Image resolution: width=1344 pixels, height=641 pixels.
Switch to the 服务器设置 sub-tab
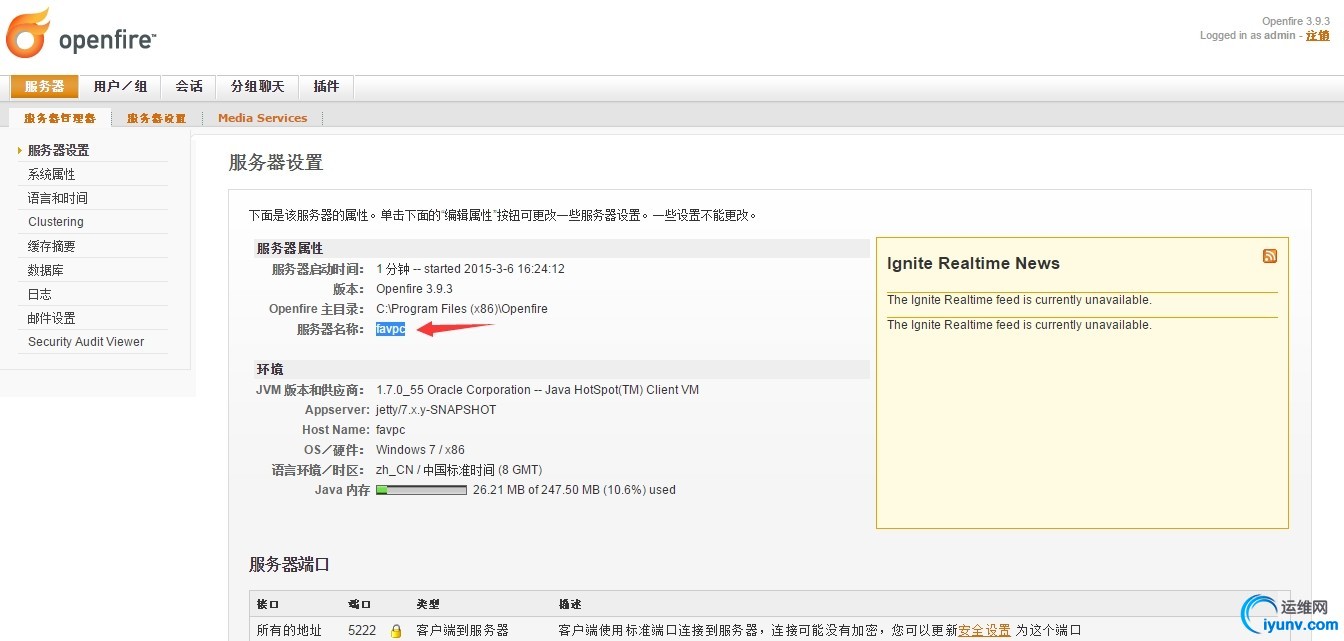pos(156,118)
